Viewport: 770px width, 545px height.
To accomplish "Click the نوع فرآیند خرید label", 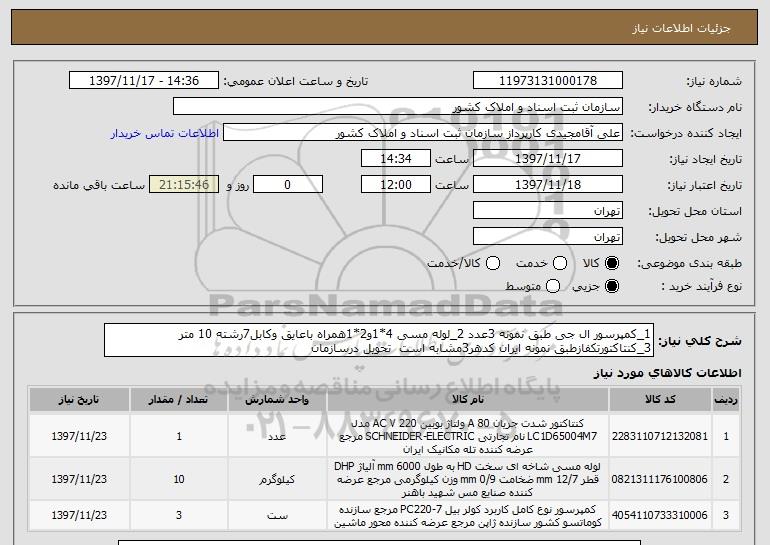I will pyautogui.click(x=702, y=286).
